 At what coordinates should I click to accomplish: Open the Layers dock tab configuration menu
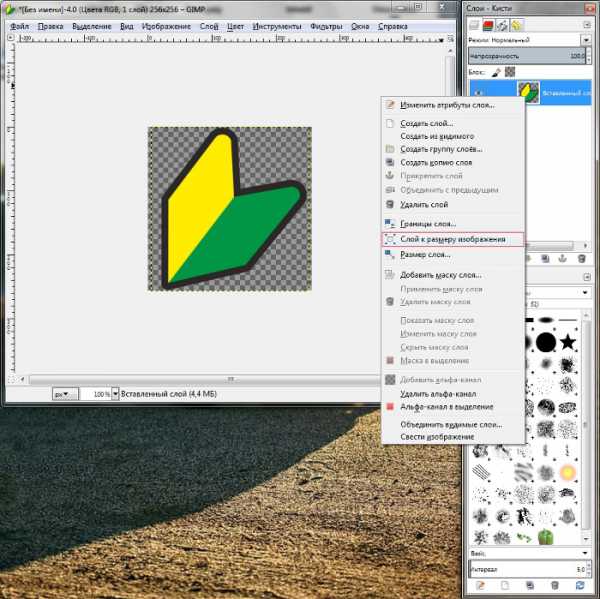[x=587, y=25]
